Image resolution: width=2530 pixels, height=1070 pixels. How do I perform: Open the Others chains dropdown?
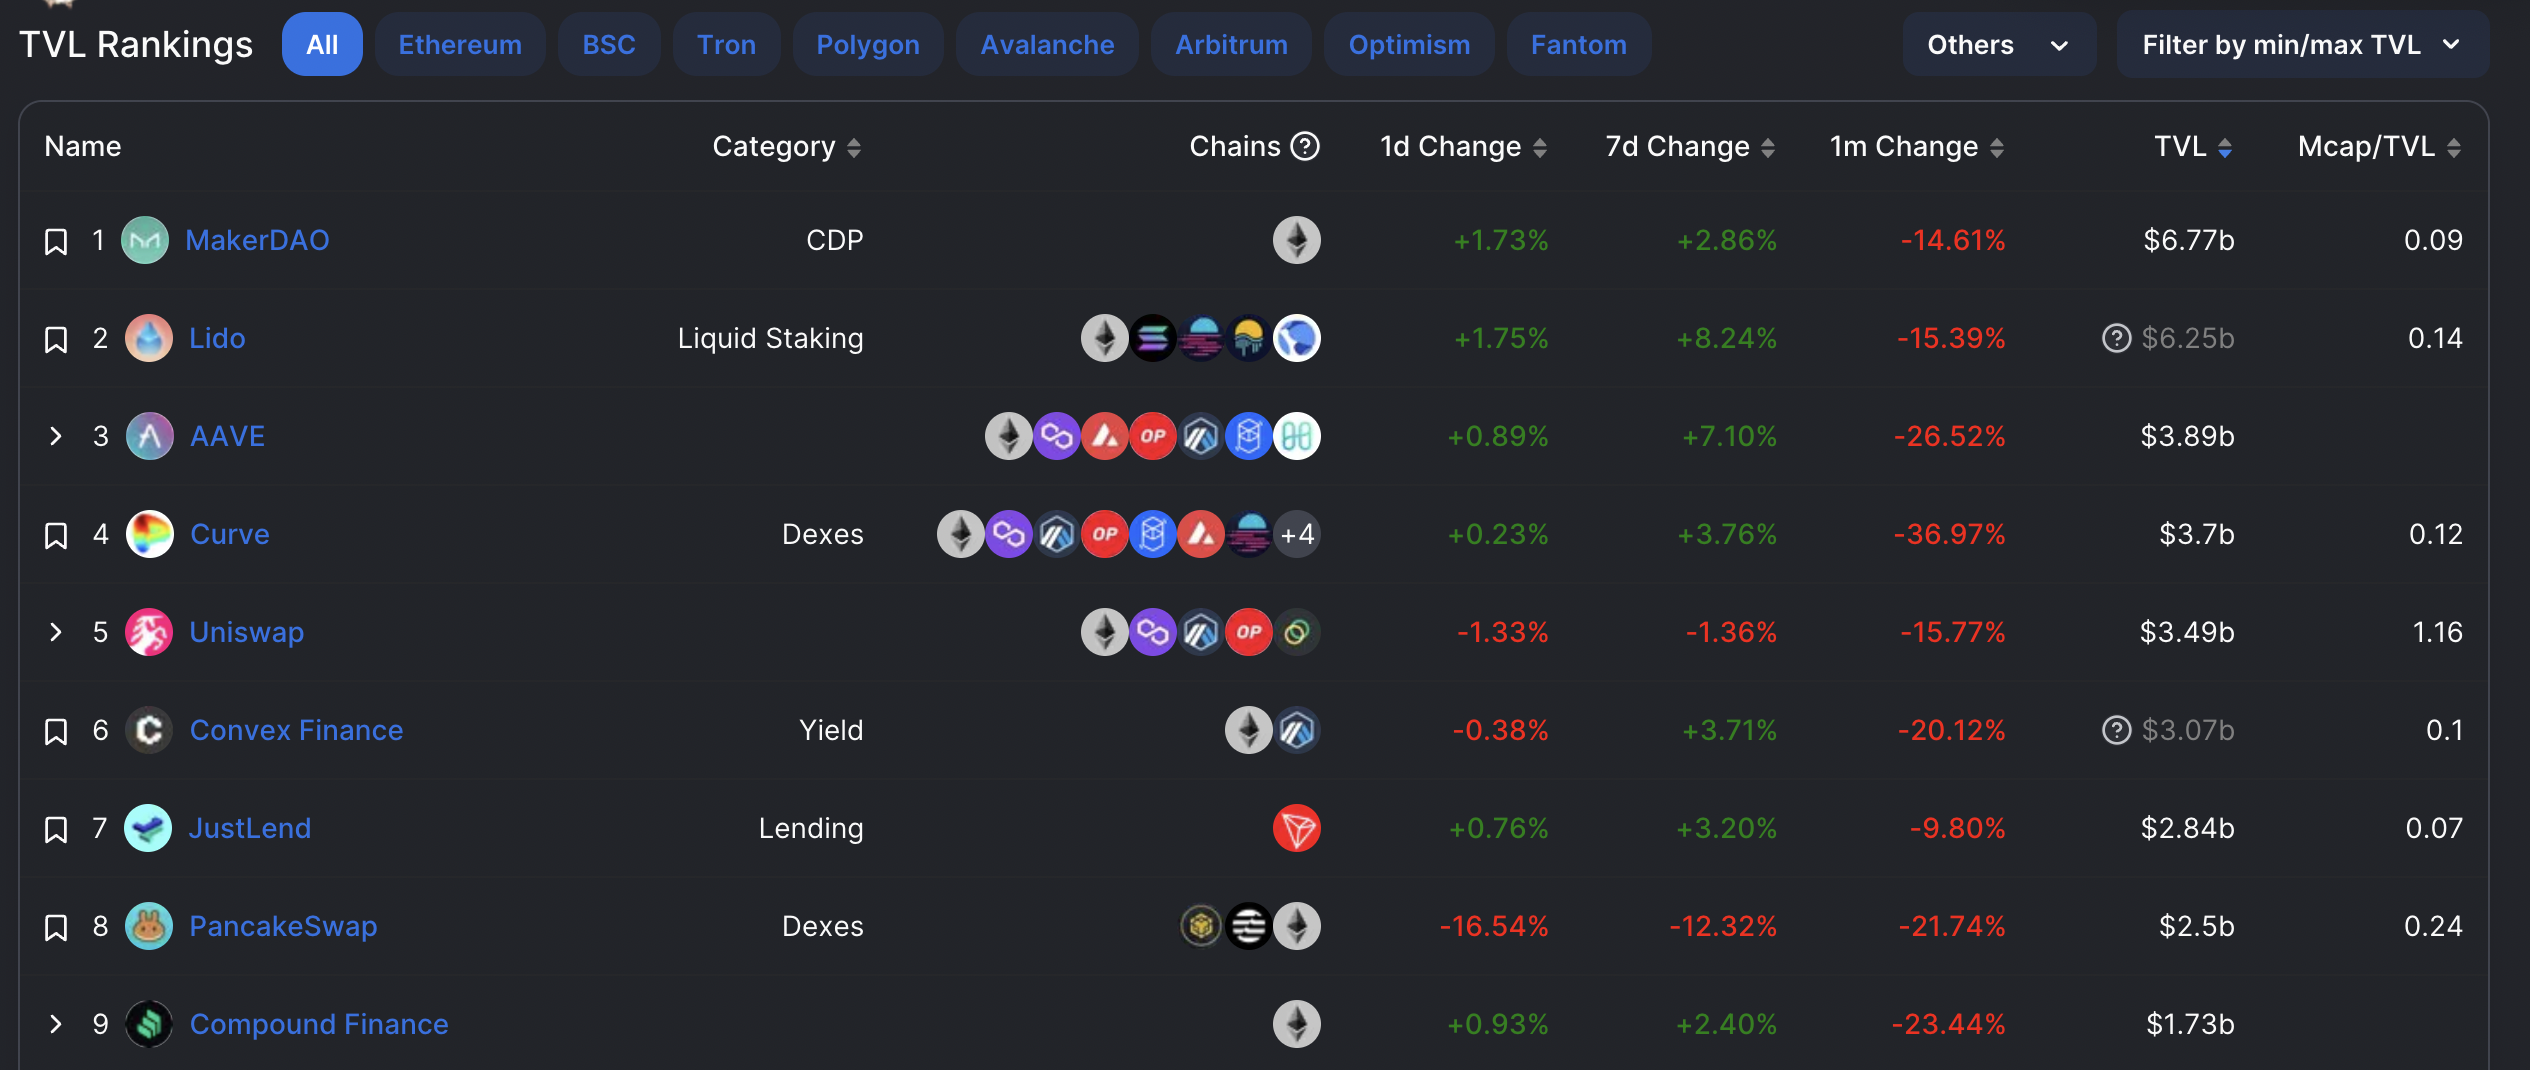tap(1998, 45)
